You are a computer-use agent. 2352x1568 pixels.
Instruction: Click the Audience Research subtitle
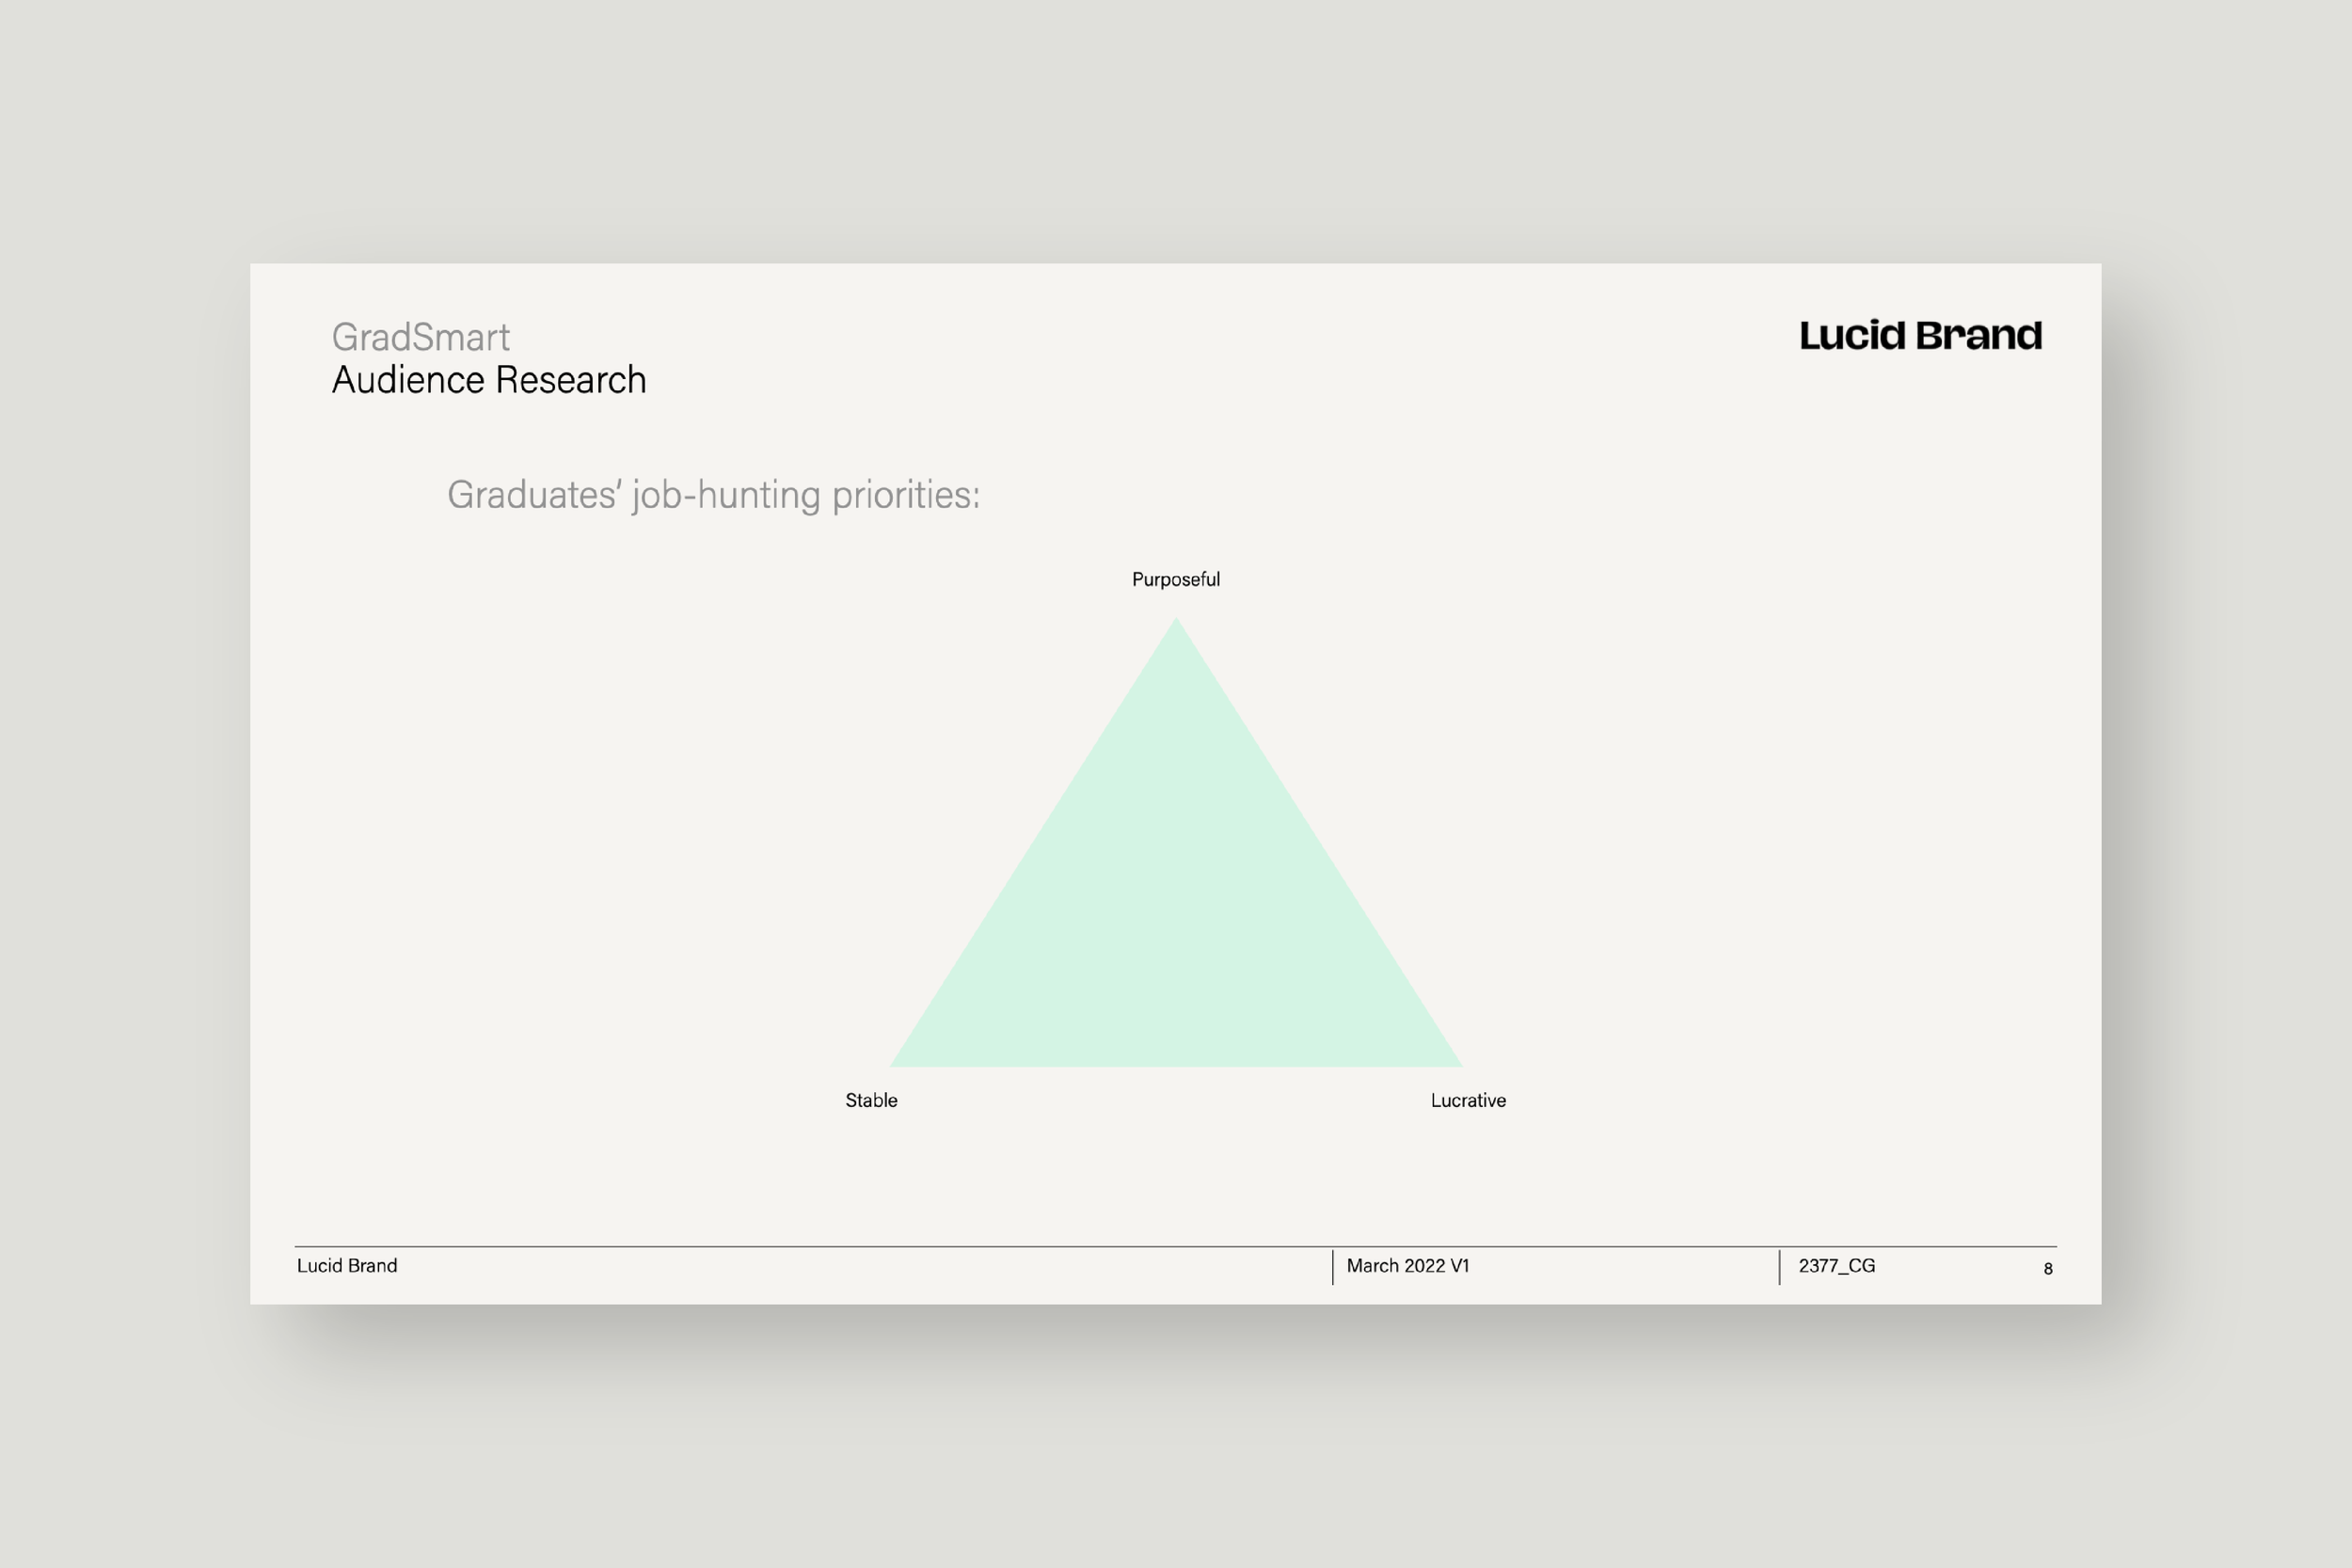[489, 380]
